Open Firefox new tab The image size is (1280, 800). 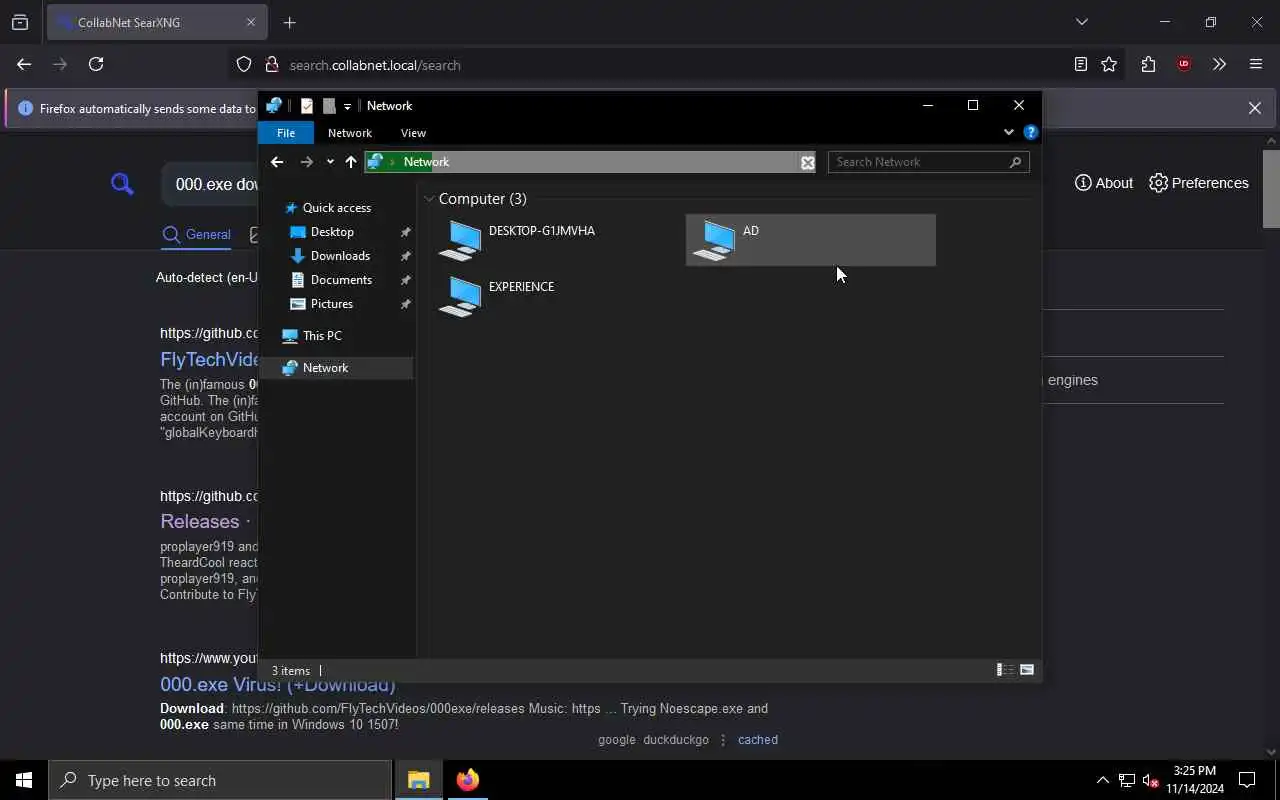[x=289, y=22]
